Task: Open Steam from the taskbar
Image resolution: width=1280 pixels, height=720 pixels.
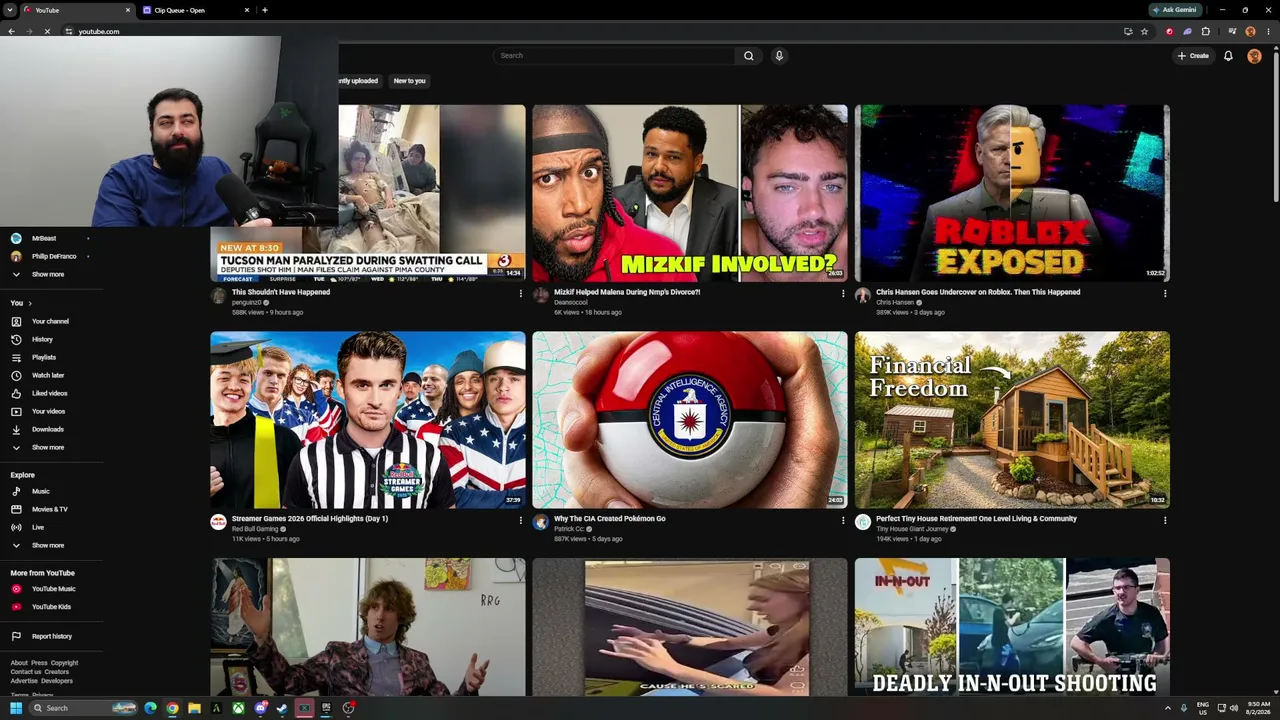Action: coord(282,708)
